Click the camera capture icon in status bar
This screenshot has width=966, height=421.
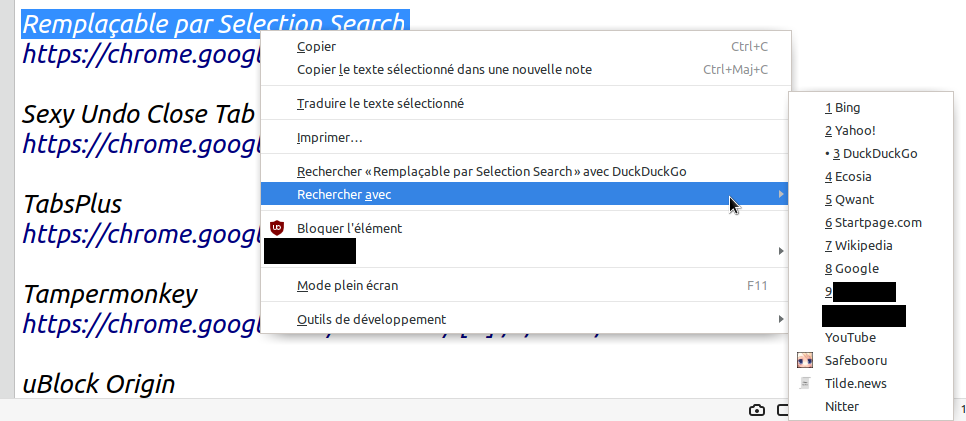[757, 410]
